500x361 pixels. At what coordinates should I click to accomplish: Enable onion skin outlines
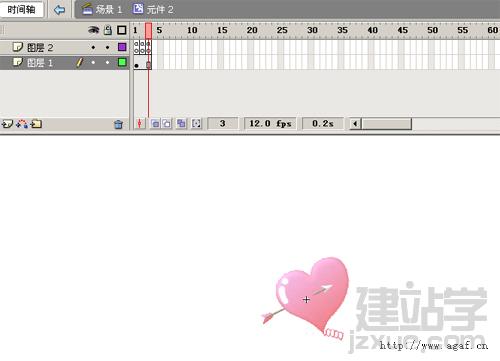[167, 124]
